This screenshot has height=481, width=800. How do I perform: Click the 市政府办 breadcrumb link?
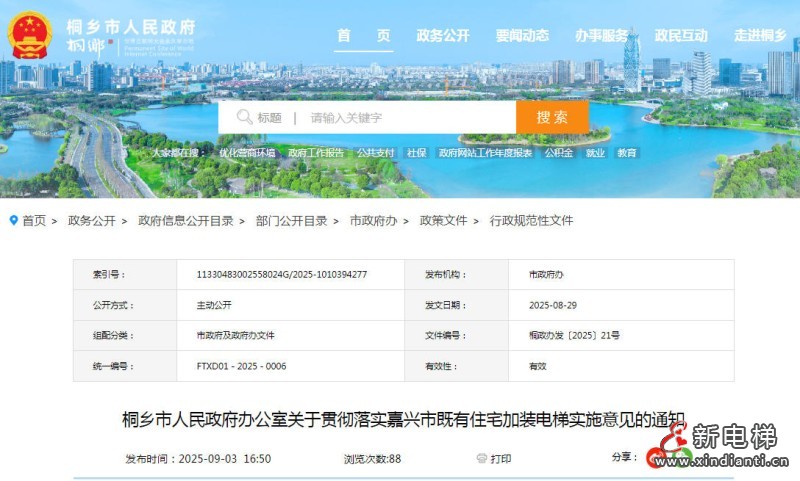374,221
